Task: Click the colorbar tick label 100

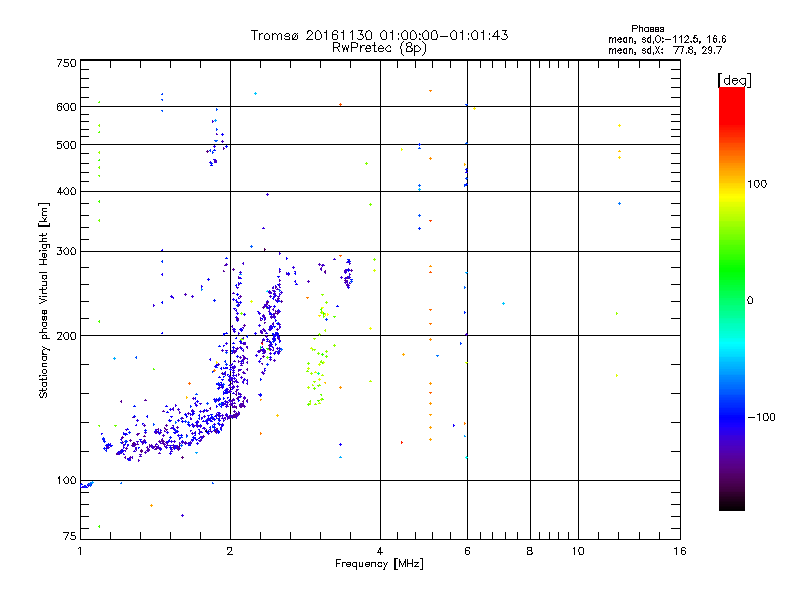Action: (x=760, y=184)
